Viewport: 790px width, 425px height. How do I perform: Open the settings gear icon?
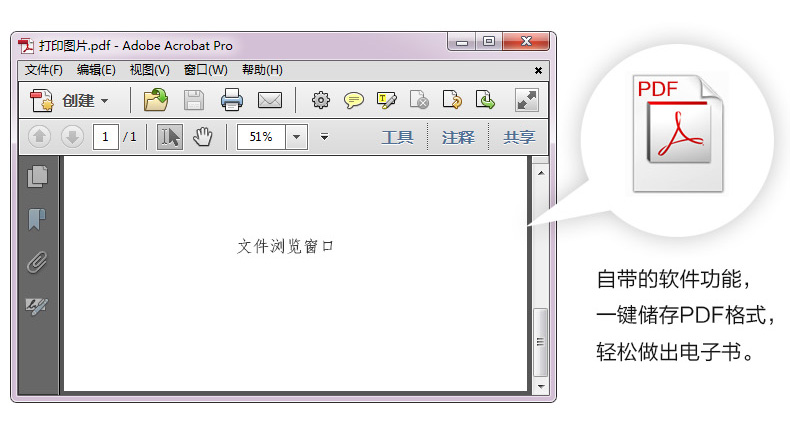pos(321,100)
